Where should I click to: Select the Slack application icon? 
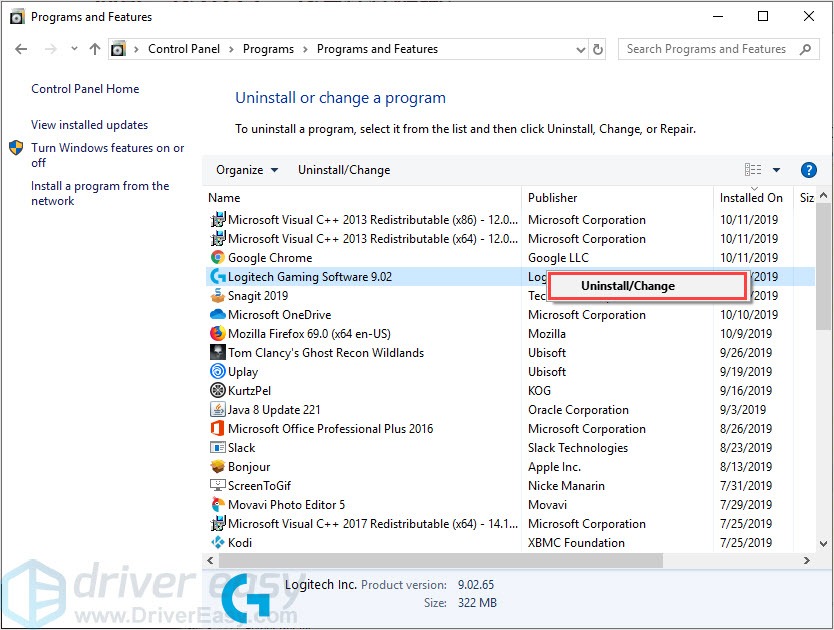218,448
